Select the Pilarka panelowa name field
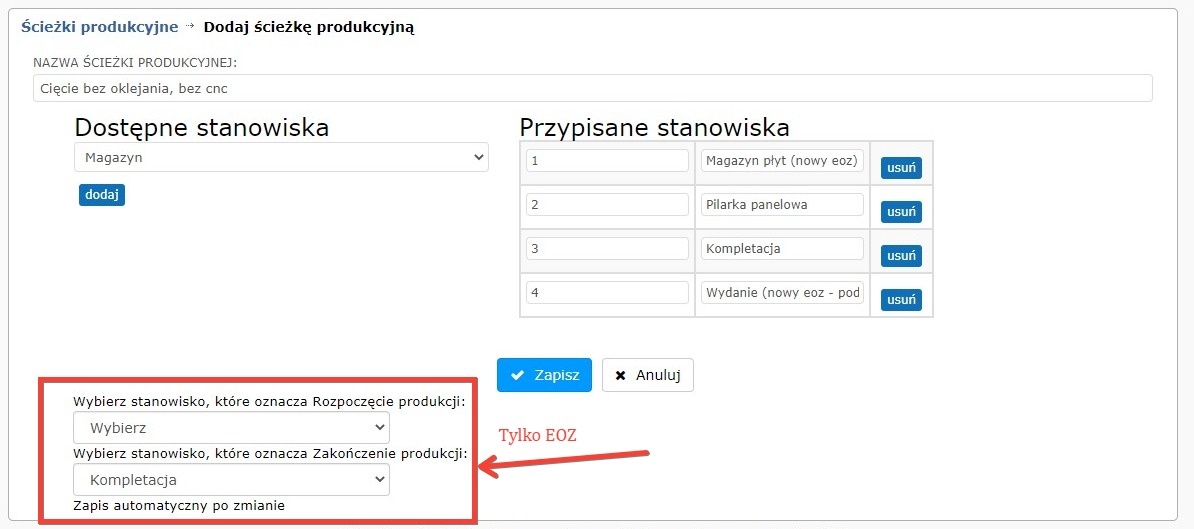This screenshot has height=529, width=1194. pos(782,205)
